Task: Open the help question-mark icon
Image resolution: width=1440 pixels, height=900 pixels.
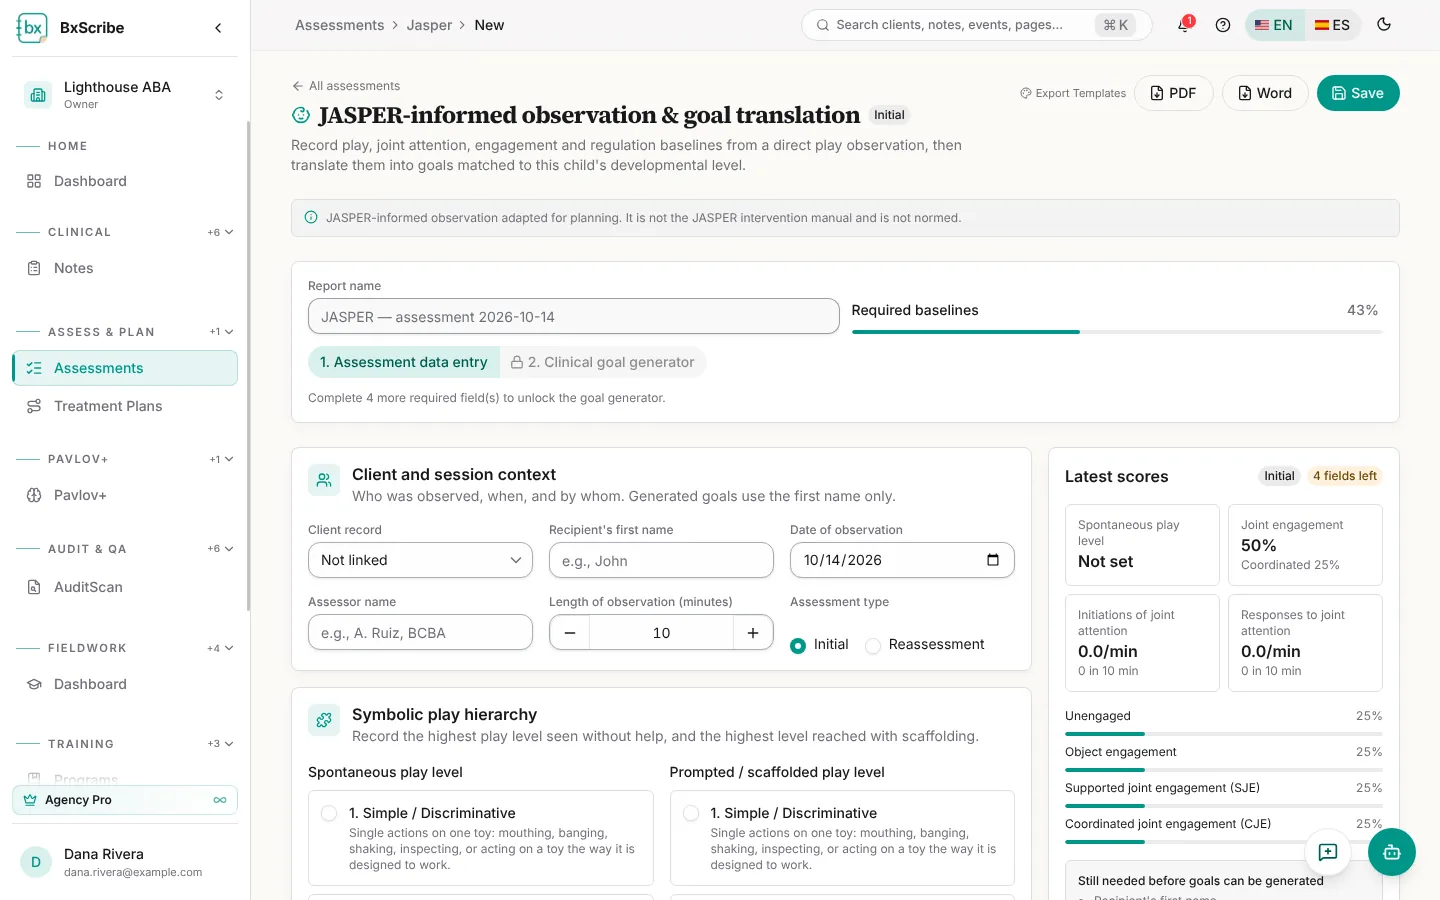Action: pos(1223,25)
